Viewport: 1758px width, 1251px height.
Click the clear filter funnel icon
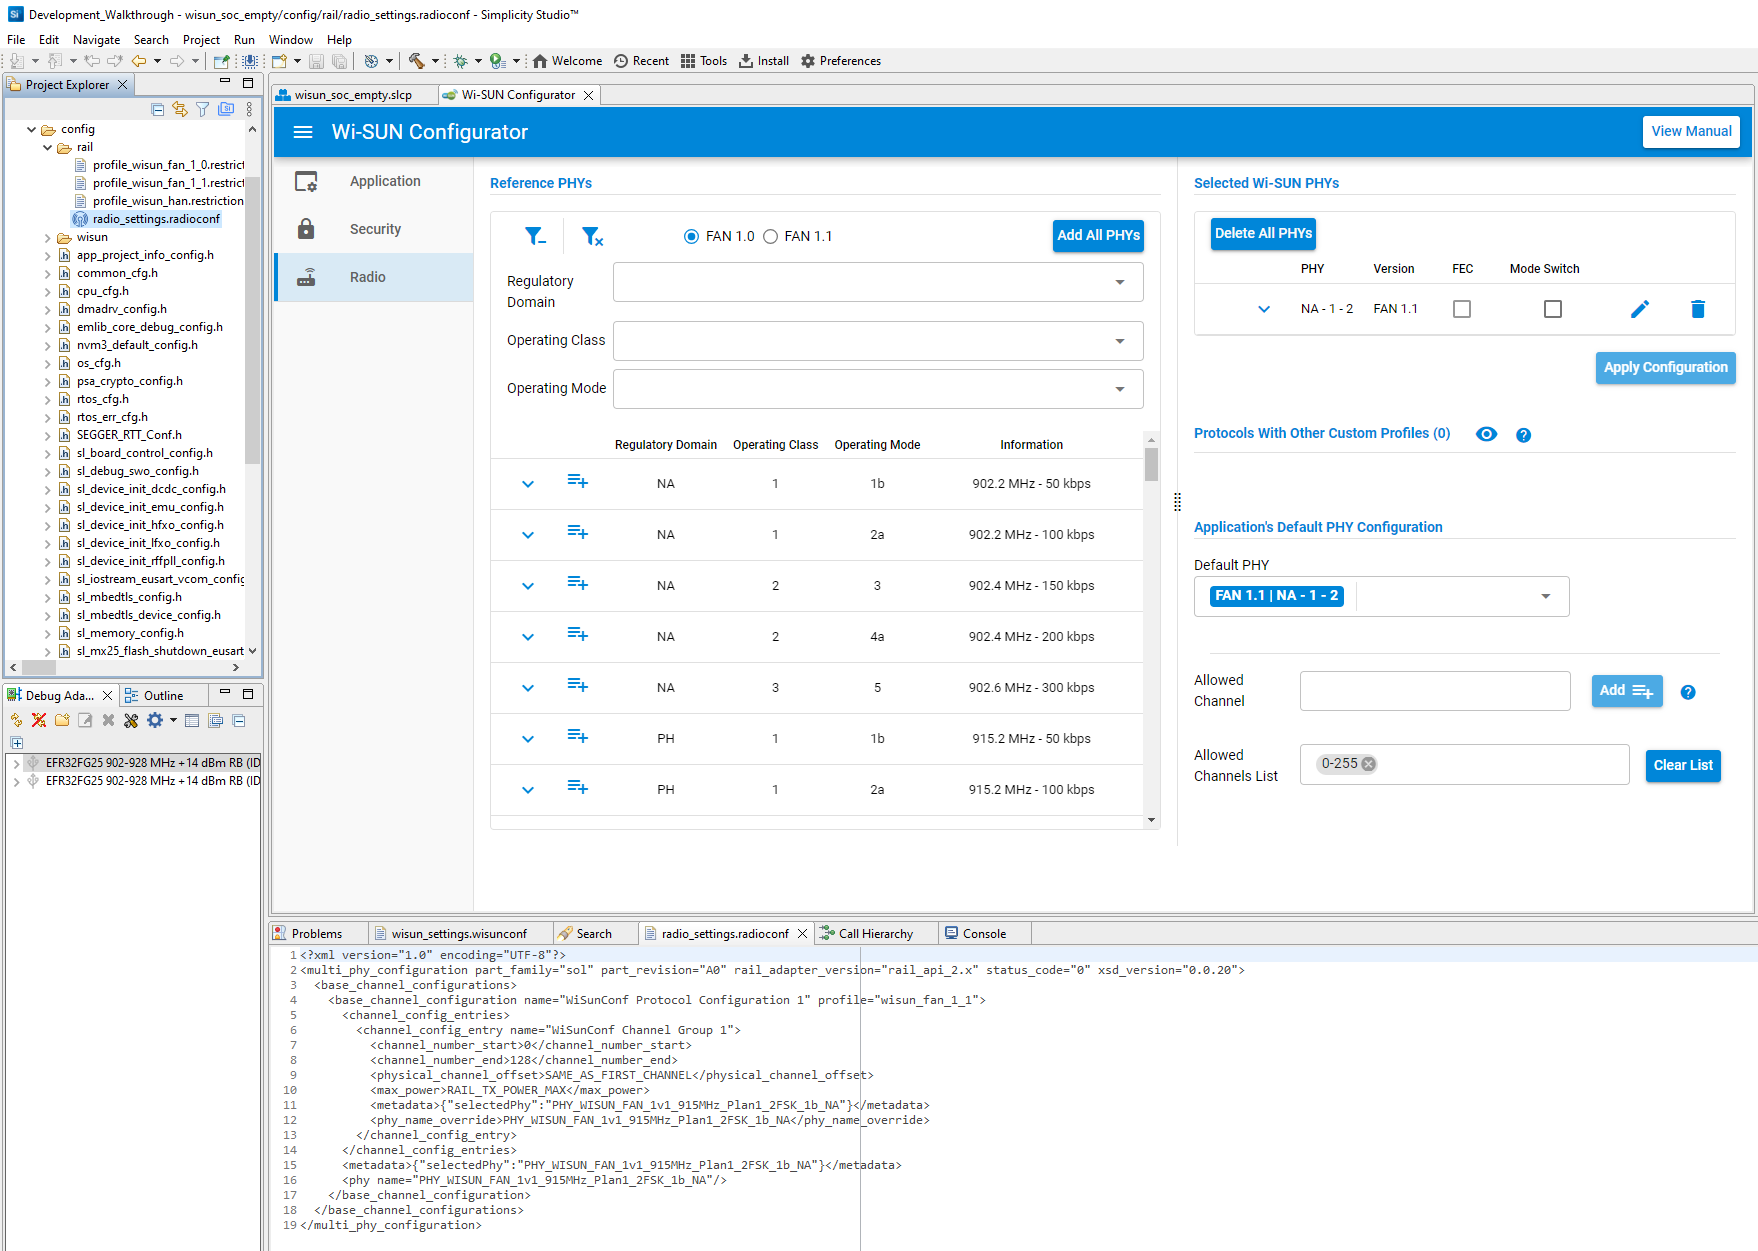[592, 236]
